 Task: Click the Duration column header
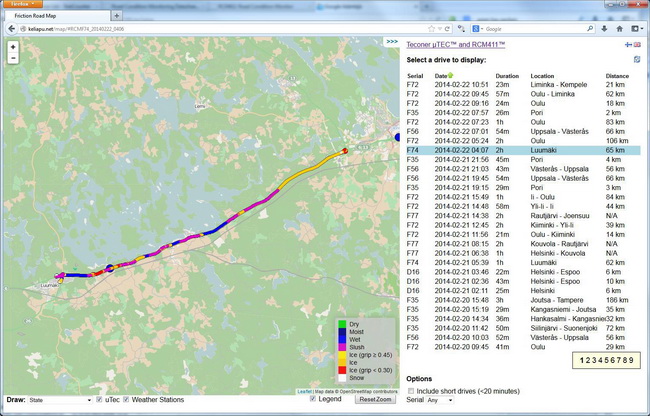click(x=507, y=76)
